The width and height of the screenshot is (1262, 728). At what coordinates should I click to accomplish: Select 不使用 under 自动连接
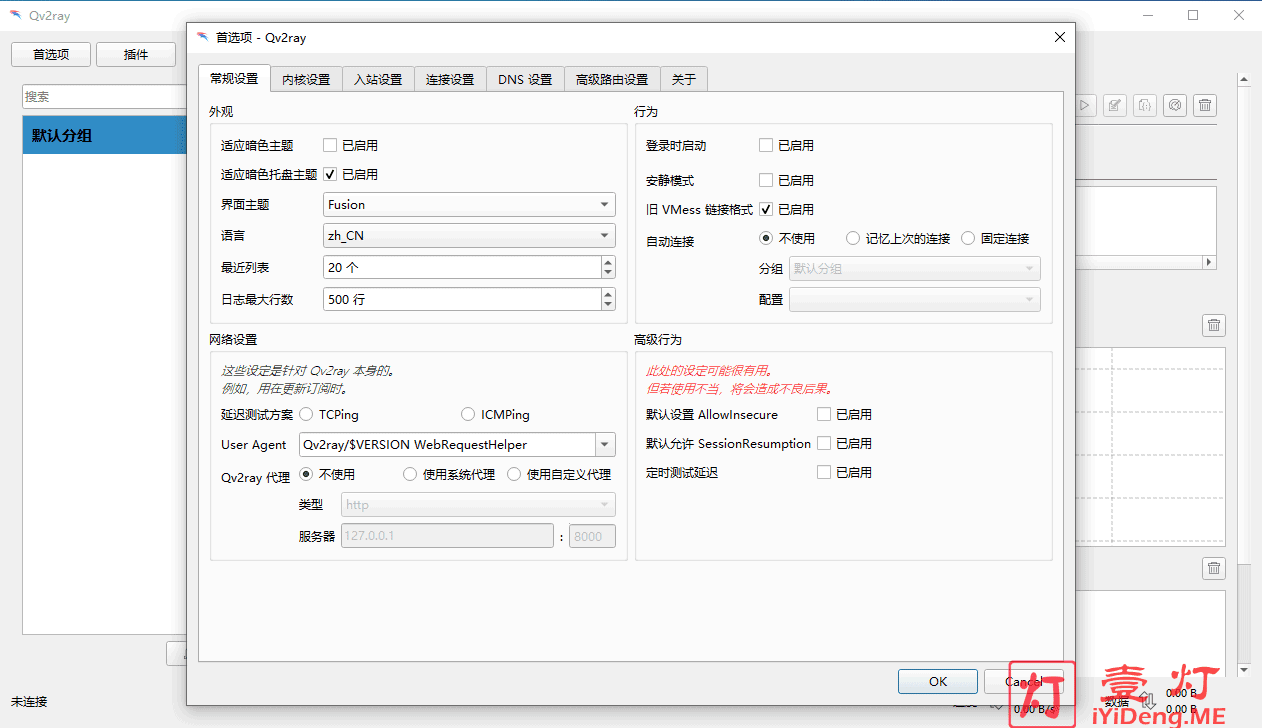click(767, 238)
